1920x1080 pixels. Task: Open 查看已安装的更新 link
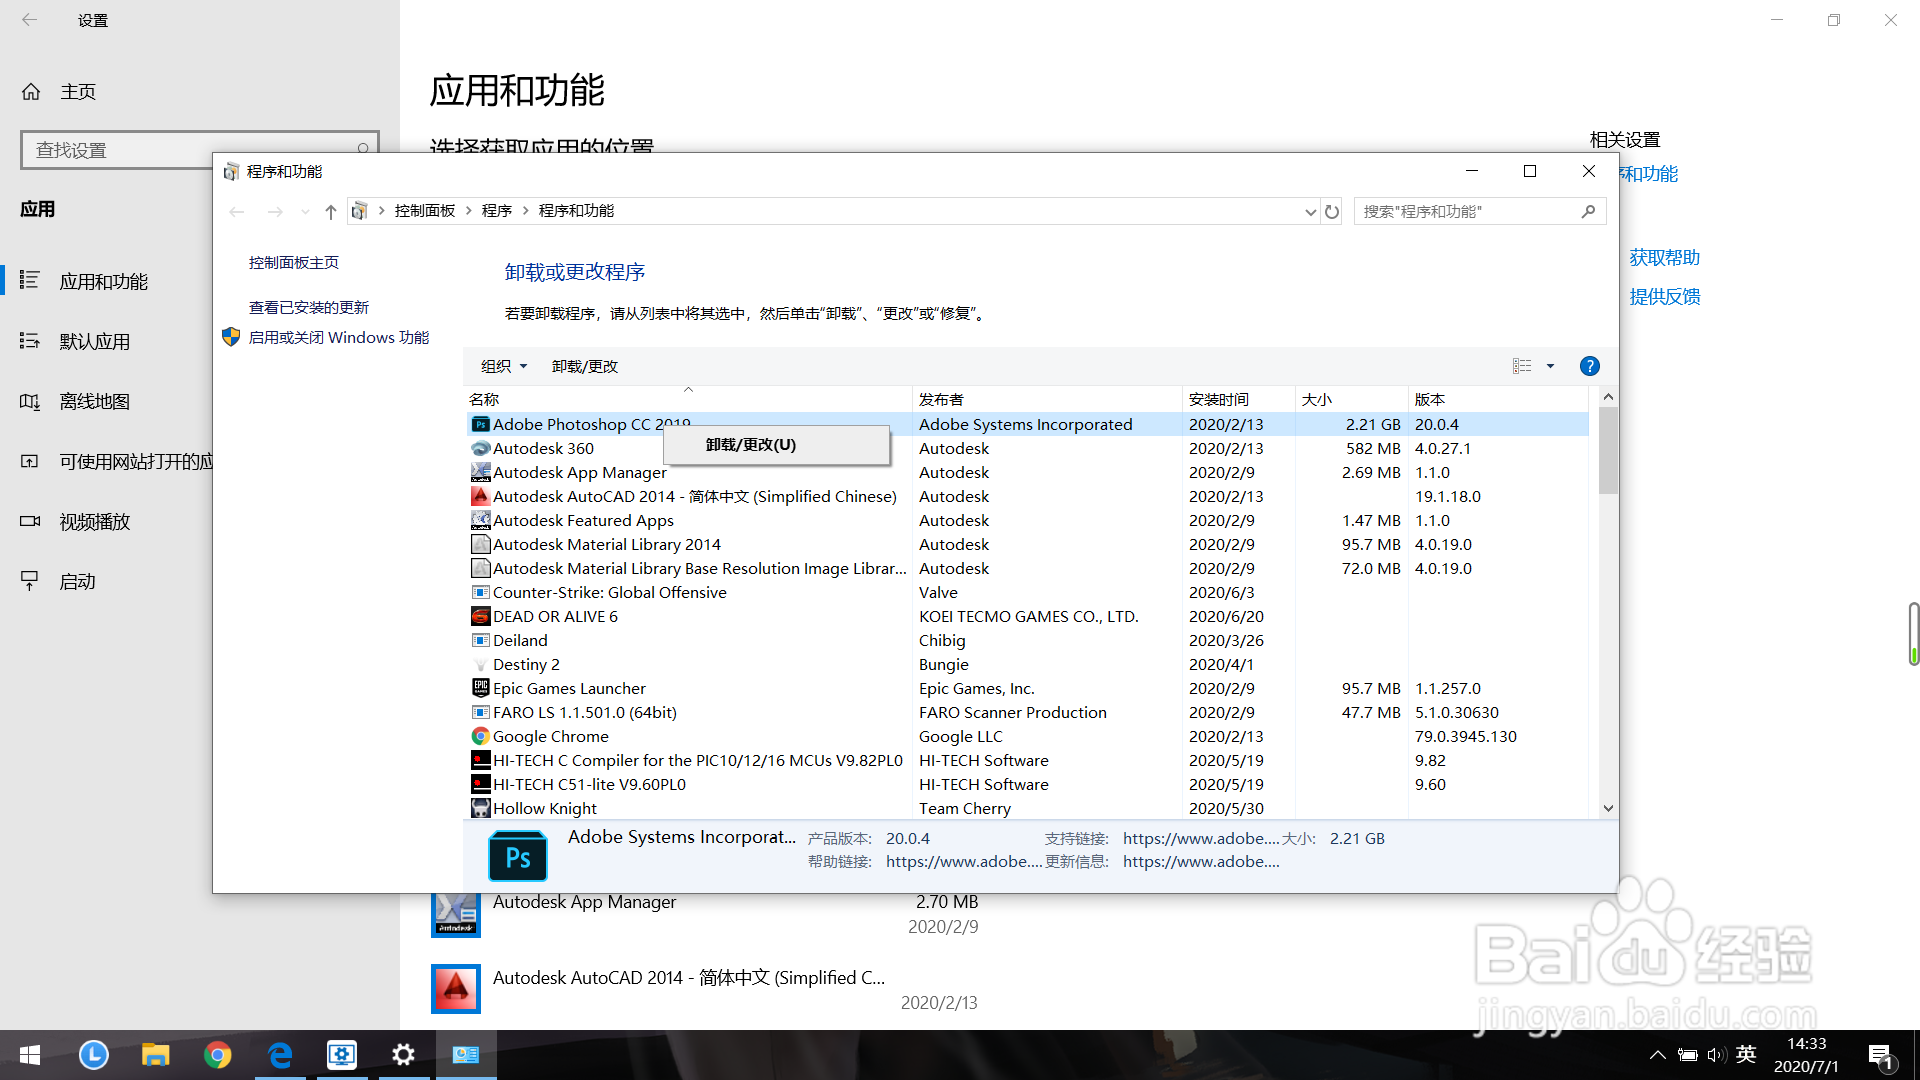tap(308, 307)
